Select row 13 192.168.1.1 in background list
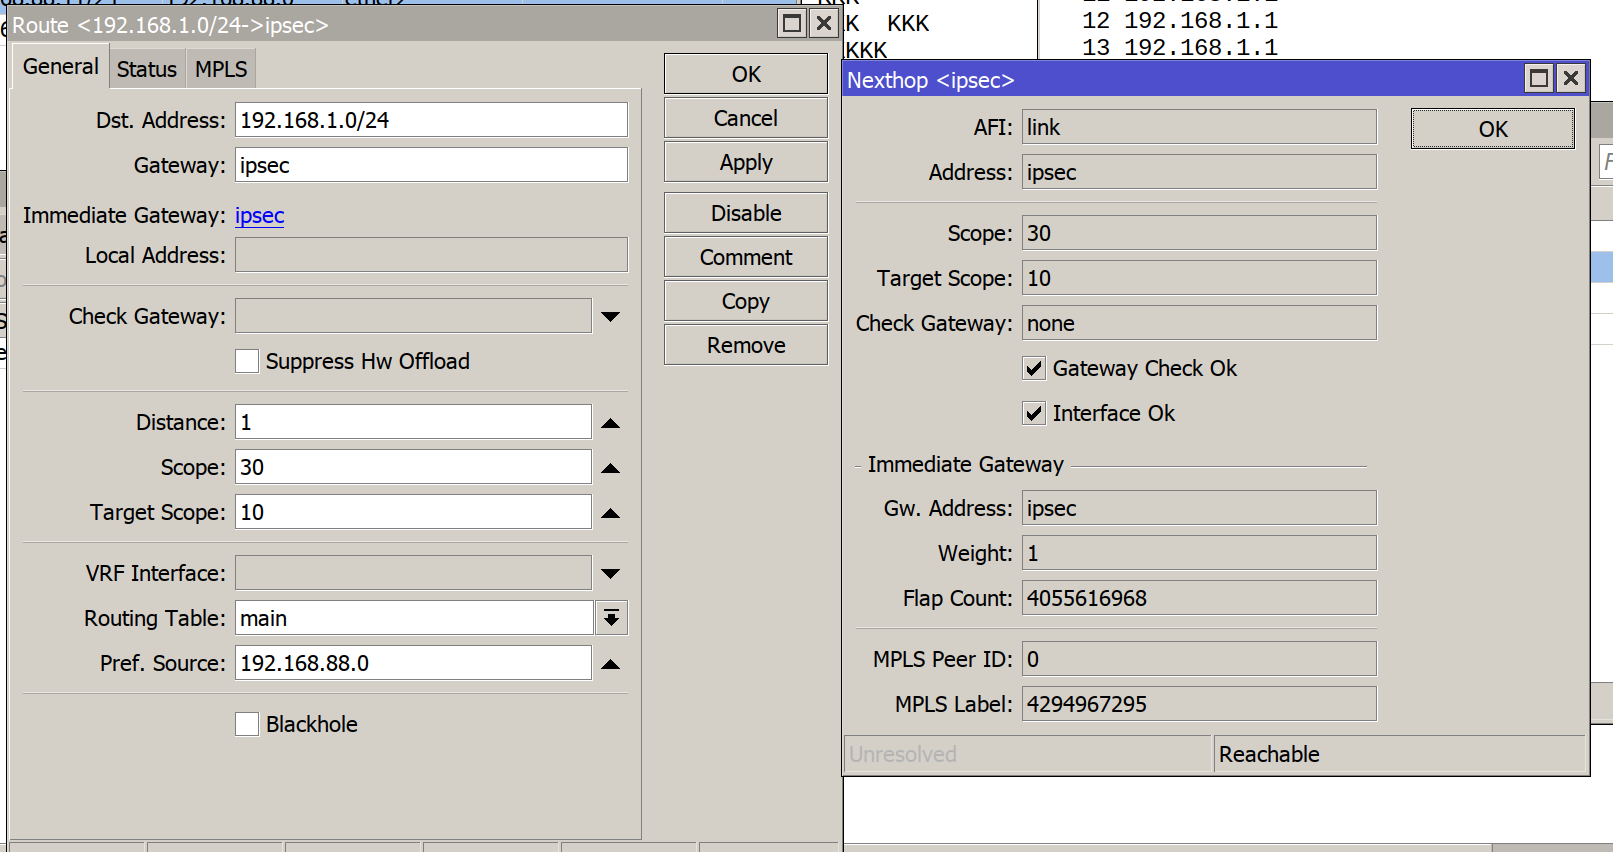 (x=1180, y=47)
